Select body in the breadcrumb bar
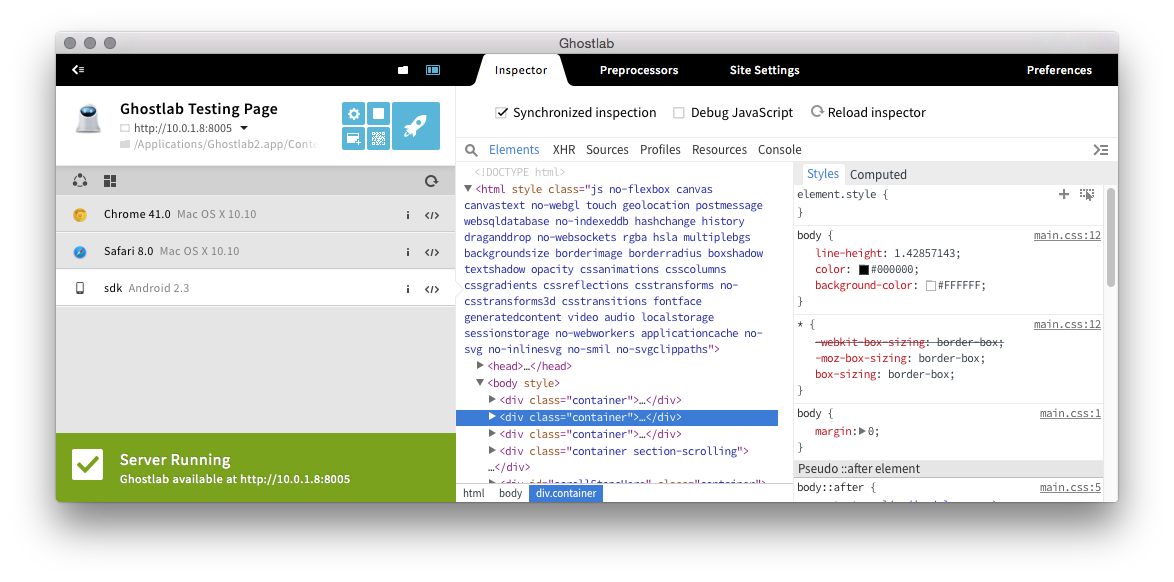Screen dimensions: 1174x582 pyautogui.click(x=511, y=493)
